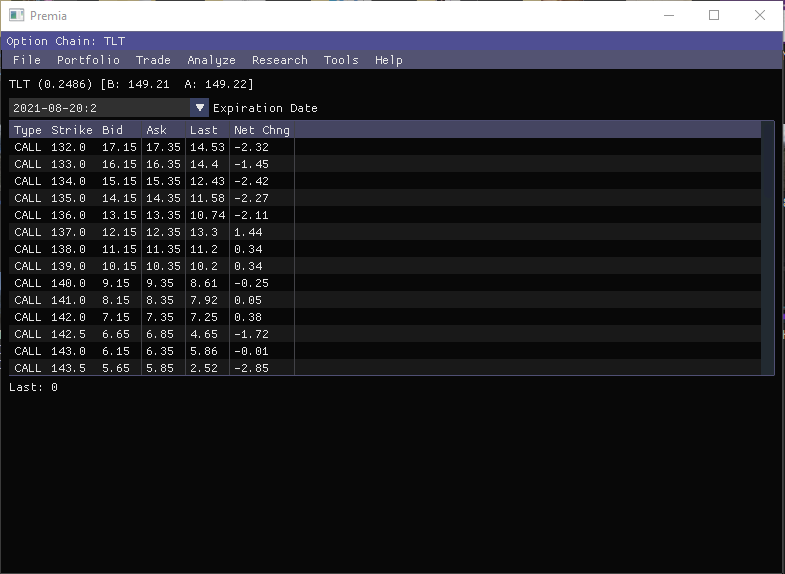
Task: Click the 2021-08-20:2 expiration combo box
Action: click(109, 108)
